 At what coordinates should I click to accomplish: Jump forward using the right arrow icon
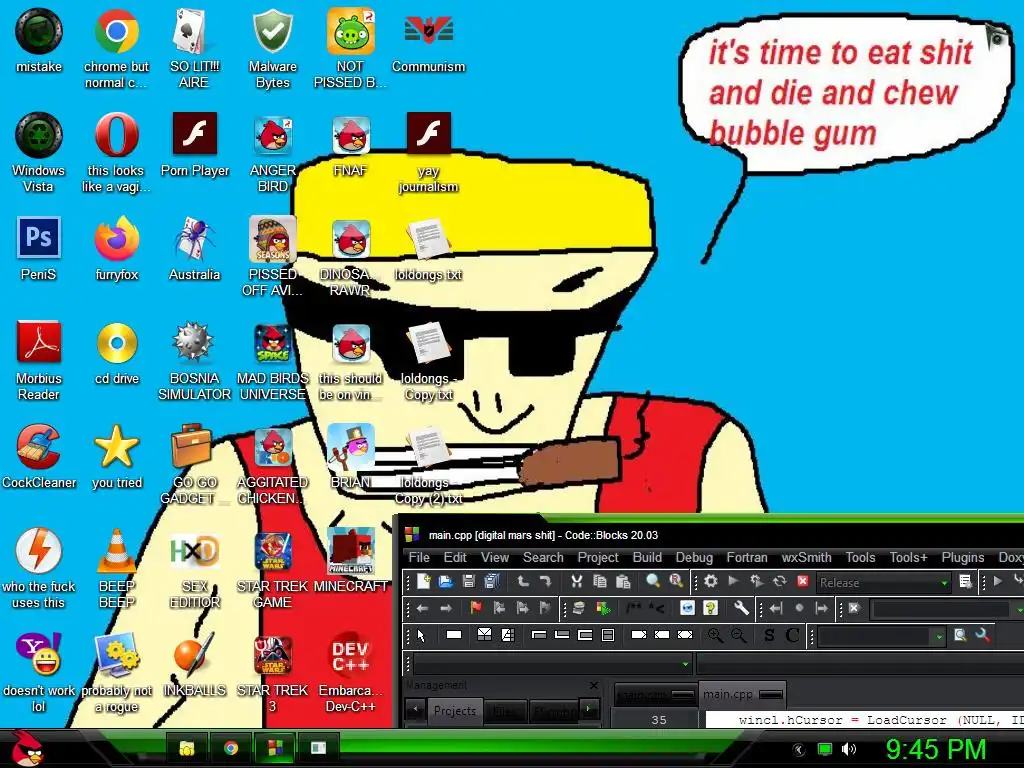point(445,608)
